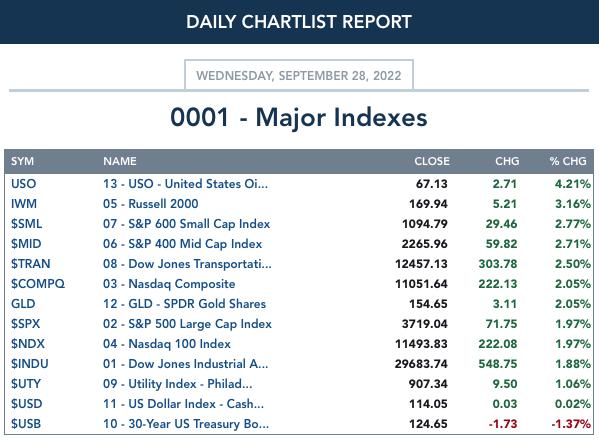Select the $TRAN ticker link
This screenshot has width=599, height=441.
click(31, 264)
